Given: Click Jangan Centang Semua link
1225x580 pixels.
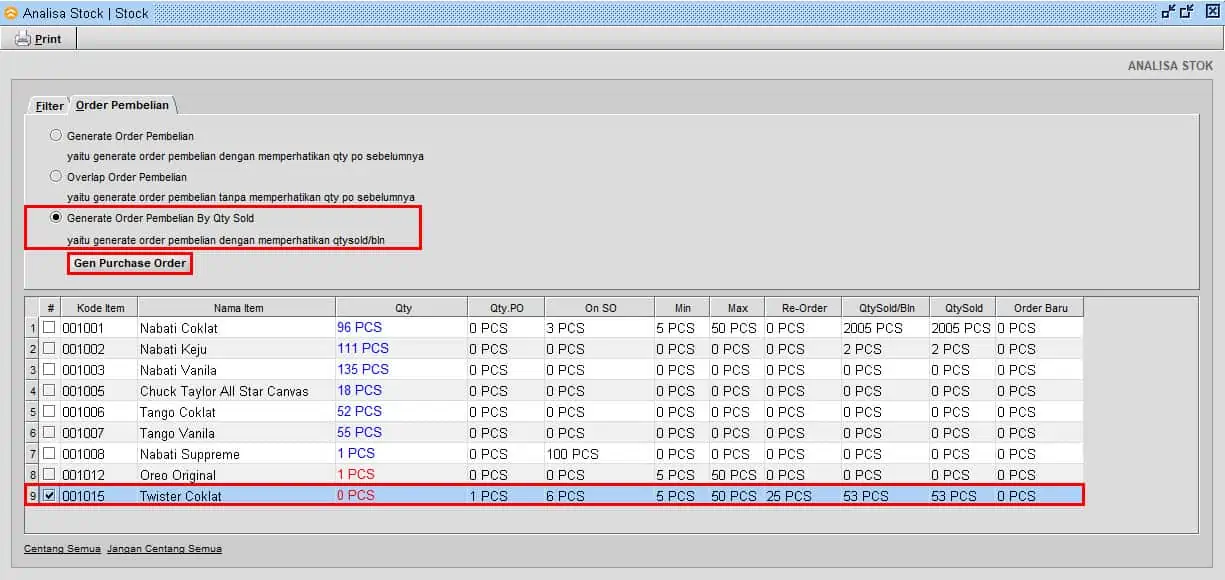Looking at the screenshot, I should [x=164, y=549].
